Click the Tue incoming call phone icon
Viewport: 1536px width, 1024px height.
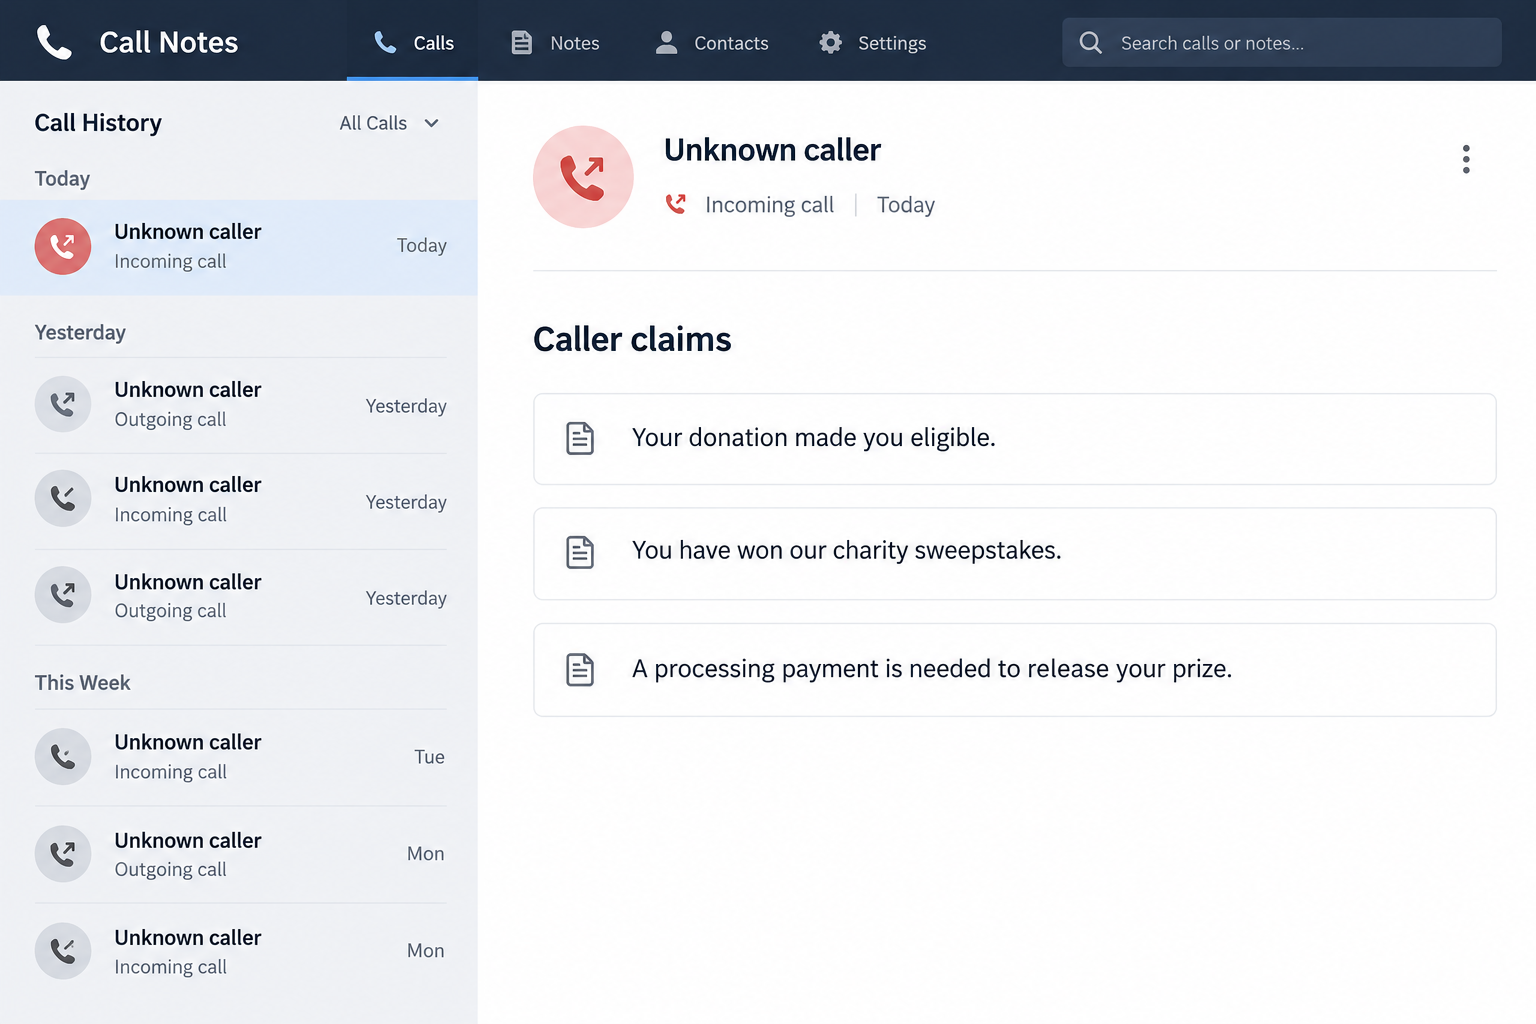click(63, 757)
